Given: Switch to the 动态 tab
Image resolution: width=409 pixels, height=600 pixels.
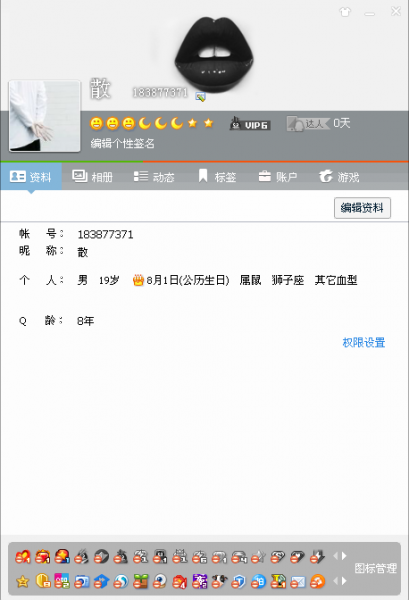Looking at the screenshot, I should point(154,177).
